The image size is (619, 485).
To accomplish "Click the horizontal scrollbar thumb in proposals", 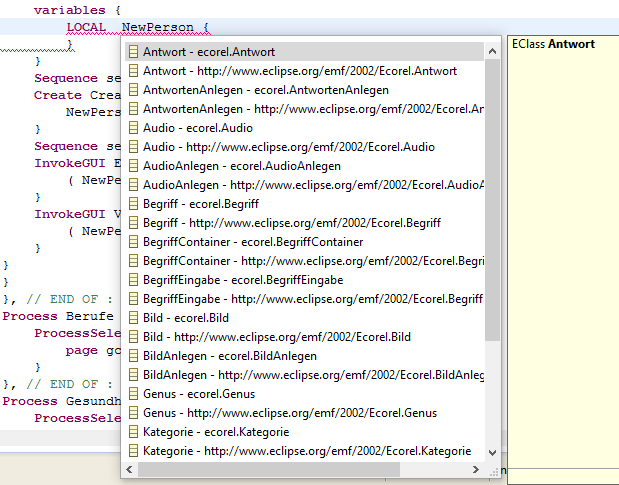I will tap(268, 469).
